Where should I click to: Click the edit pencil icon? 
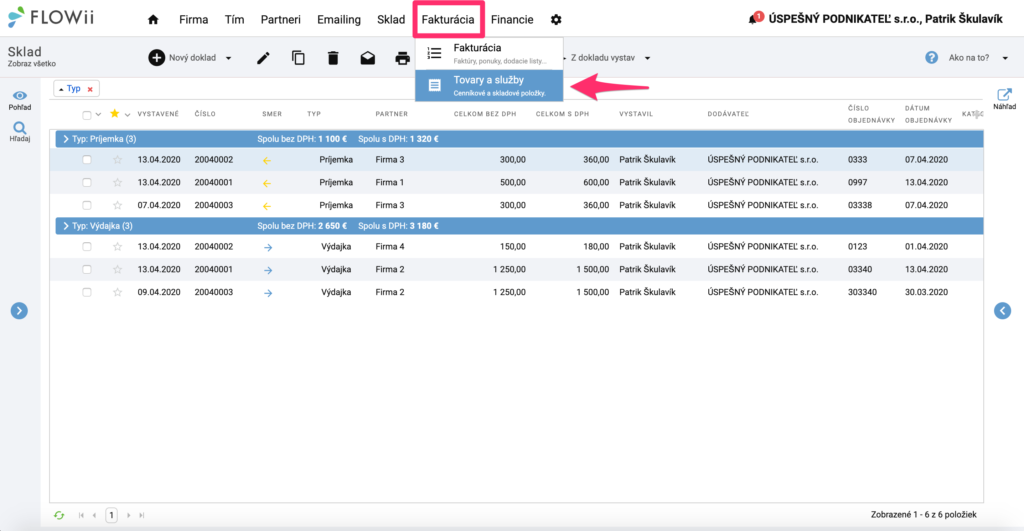263,58
